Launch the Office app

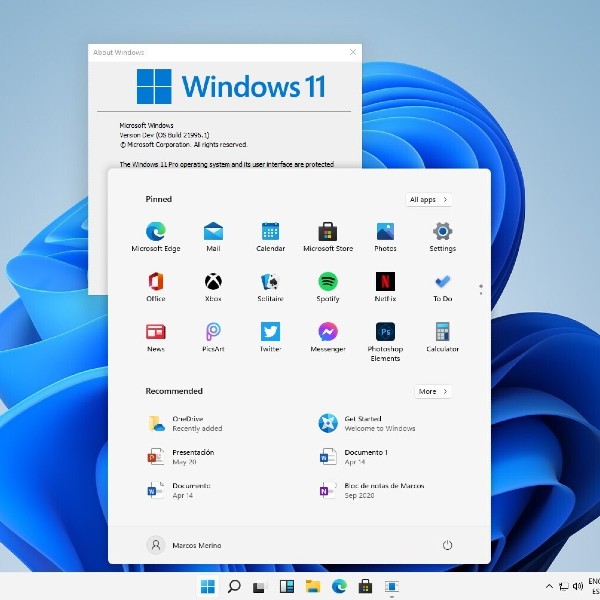click(156, 287)
